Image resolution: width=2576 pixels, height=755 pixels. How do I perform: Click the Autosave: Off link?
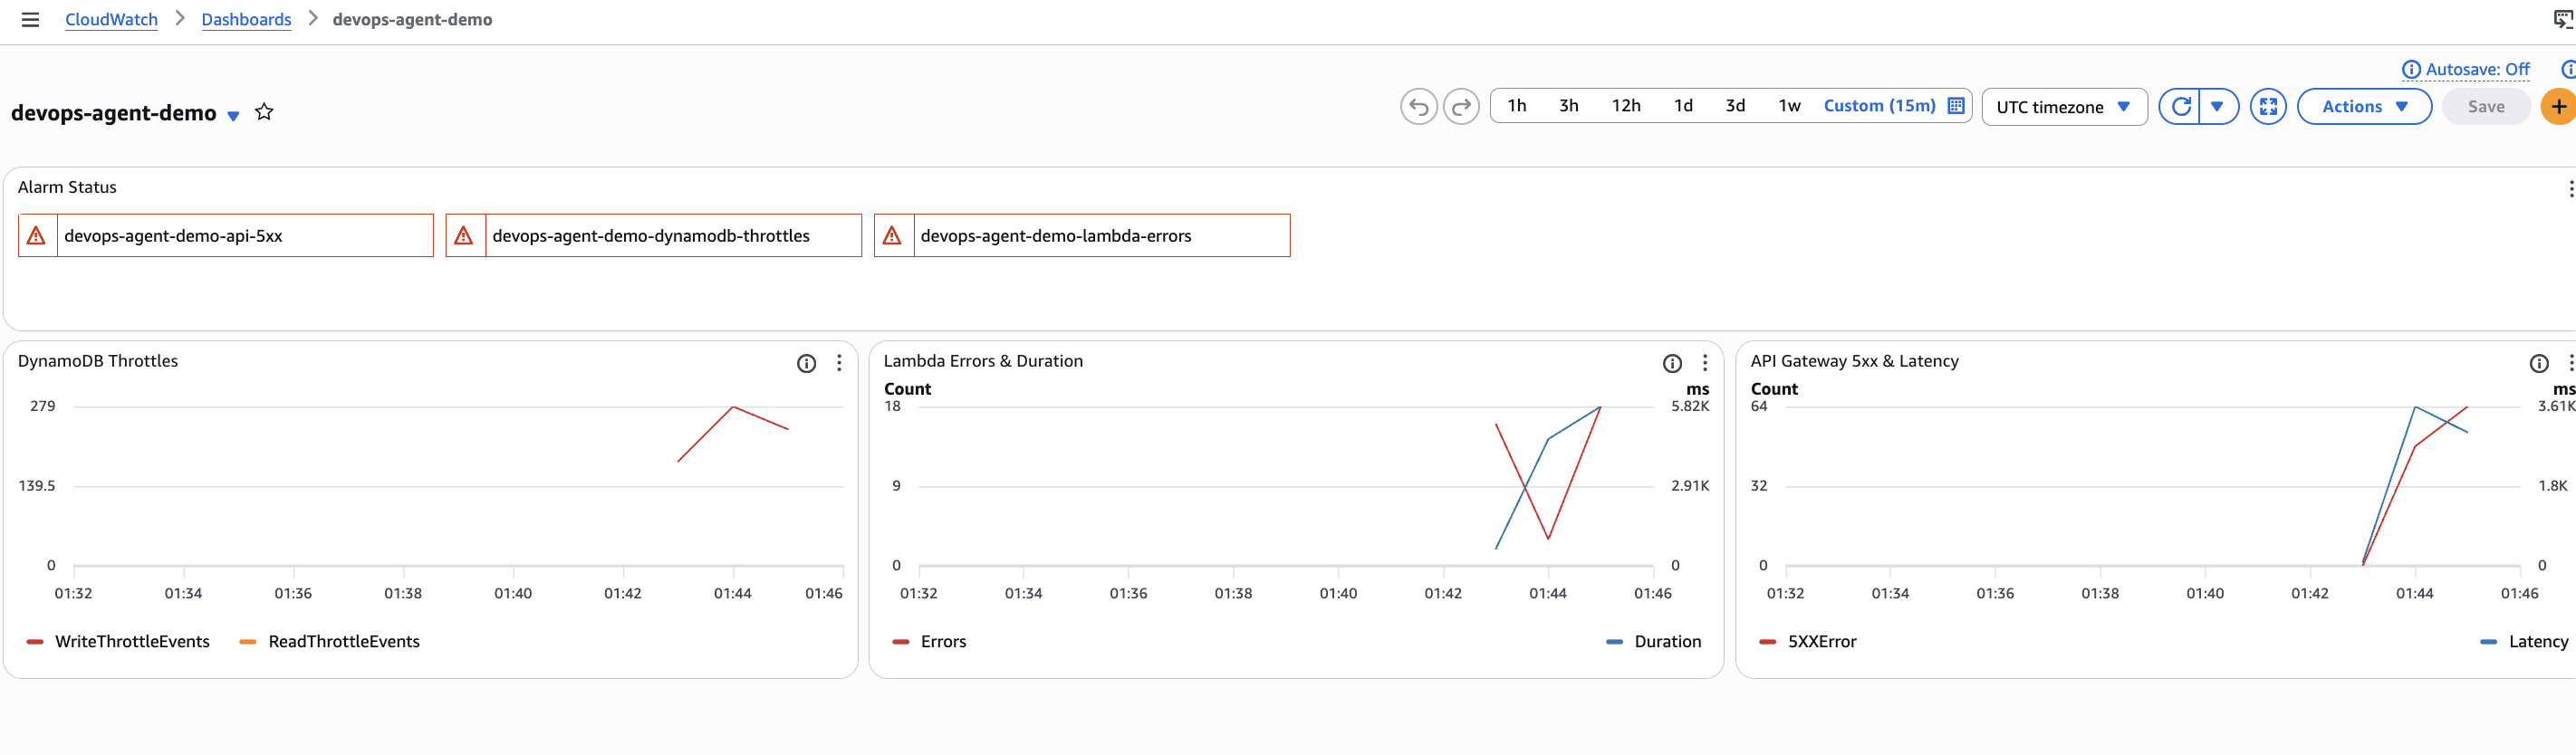point(2476,69)
